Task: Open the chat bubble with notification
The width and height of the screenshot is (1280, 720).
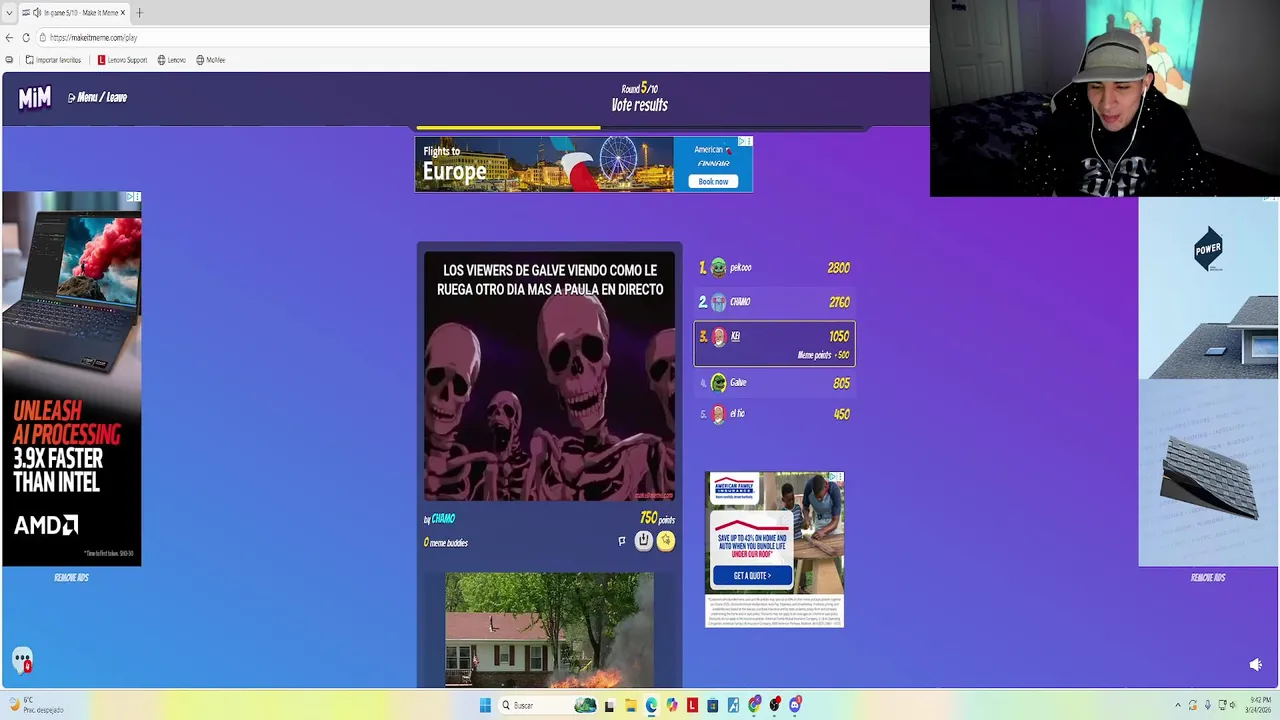Action: tap(22, 661)
